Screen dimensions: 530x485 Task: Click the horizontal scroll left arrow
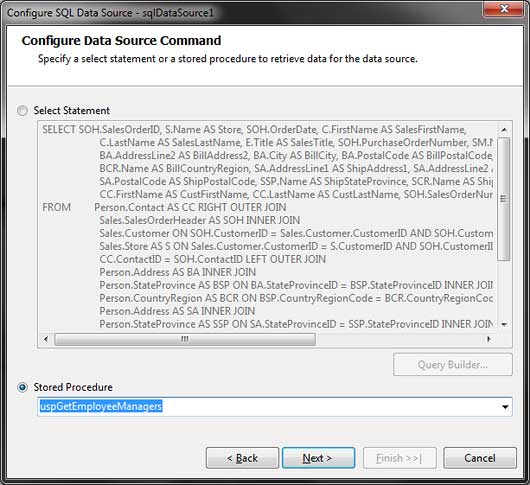[46, 339]
